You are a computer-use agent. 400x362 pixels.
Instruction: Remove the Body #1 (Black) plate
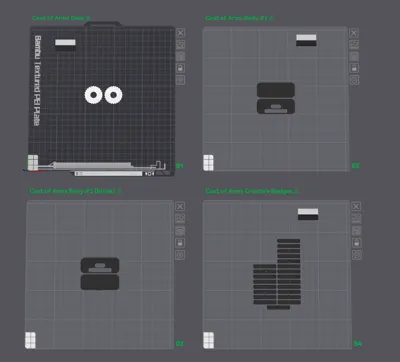180,207
